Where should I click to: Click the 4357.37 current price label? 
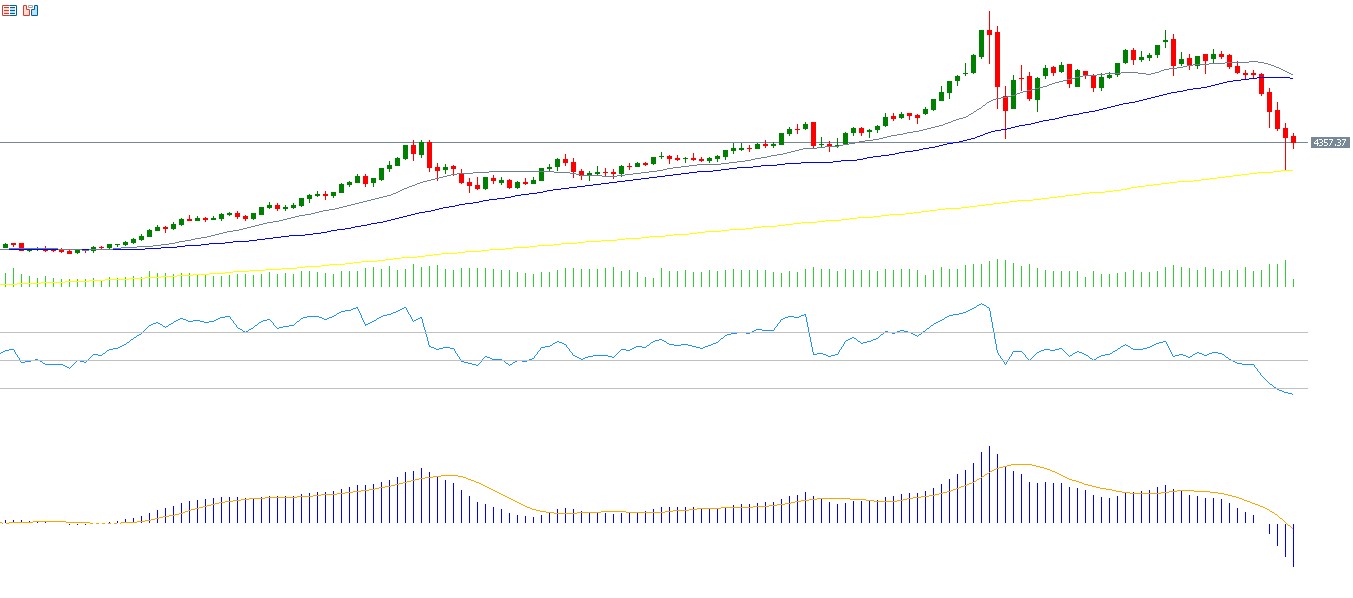[x=1329, y=143]
